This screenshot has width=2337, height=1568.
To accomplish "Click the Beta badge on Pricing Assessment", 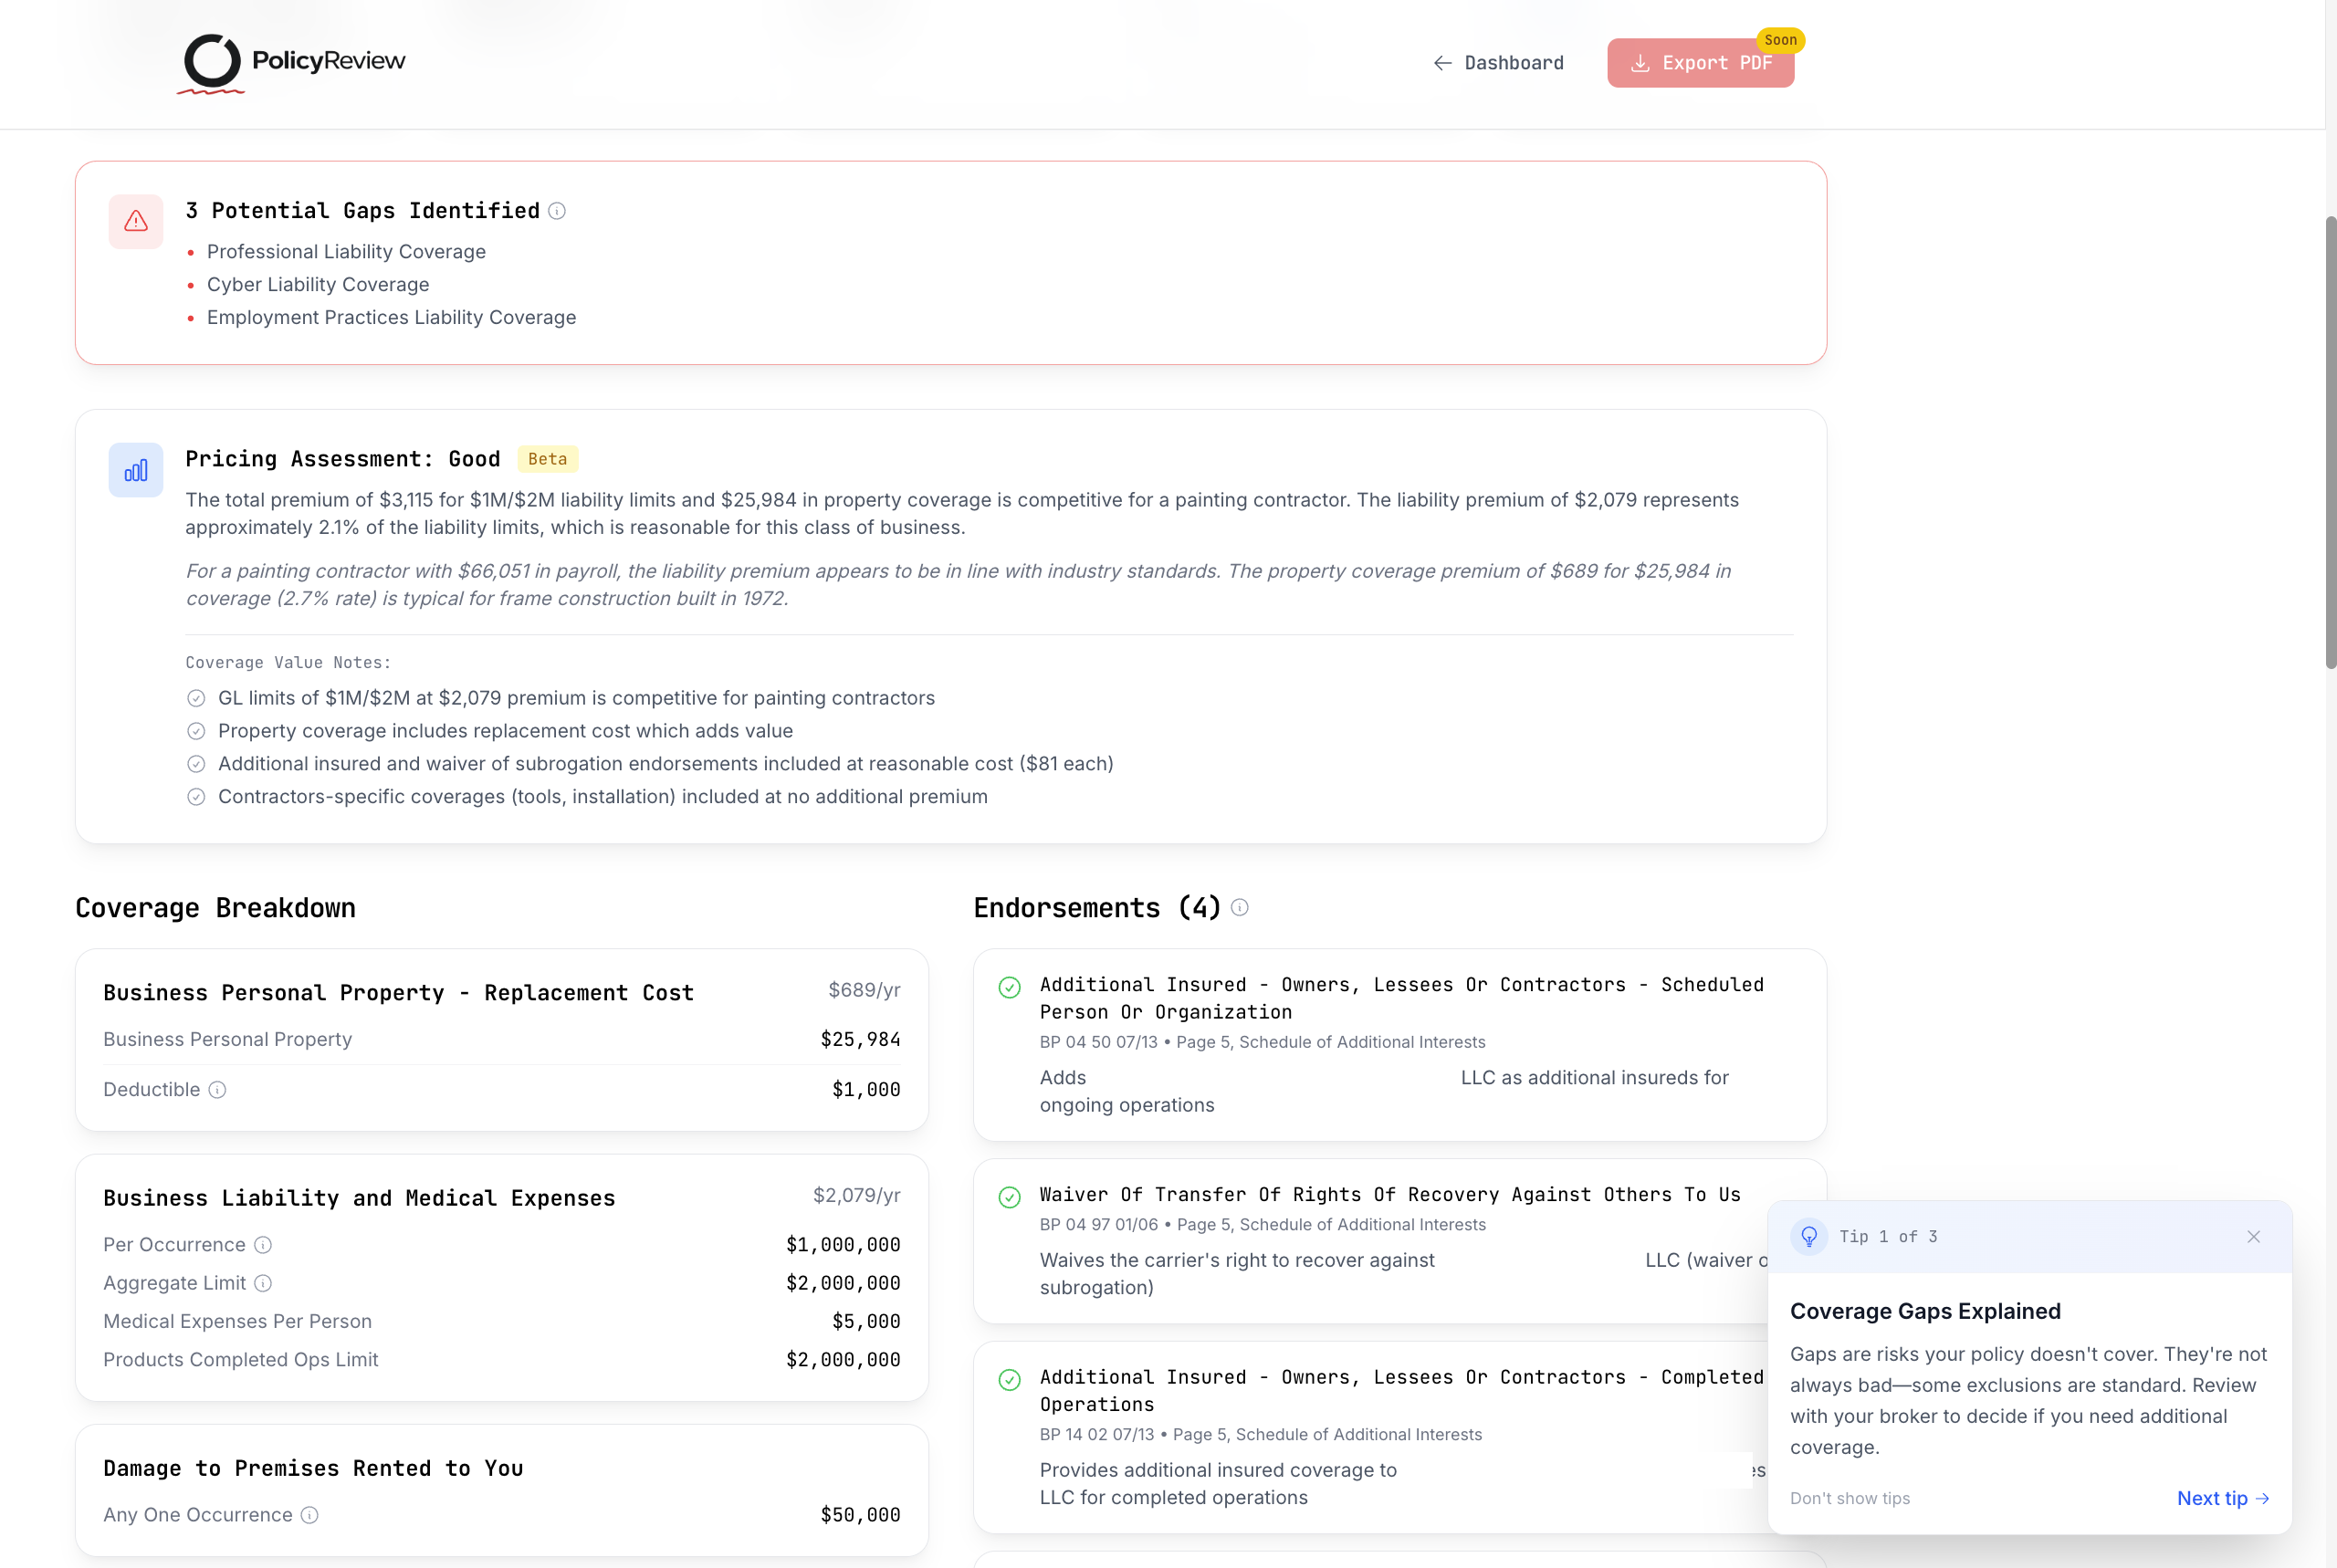I will click(x=547, y=459).
